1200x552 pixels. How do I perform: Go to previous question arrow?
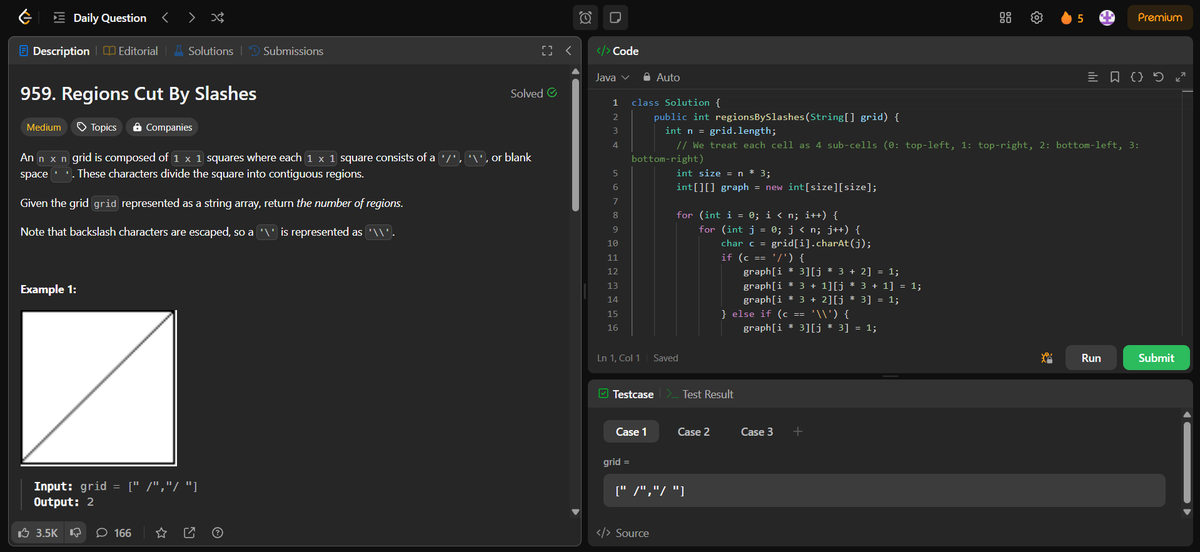(166, 18)
